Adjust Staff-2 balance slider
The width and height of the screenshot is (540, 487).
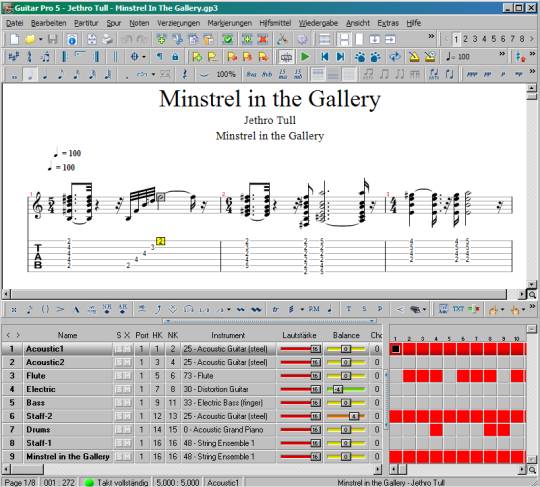point(345,416)
